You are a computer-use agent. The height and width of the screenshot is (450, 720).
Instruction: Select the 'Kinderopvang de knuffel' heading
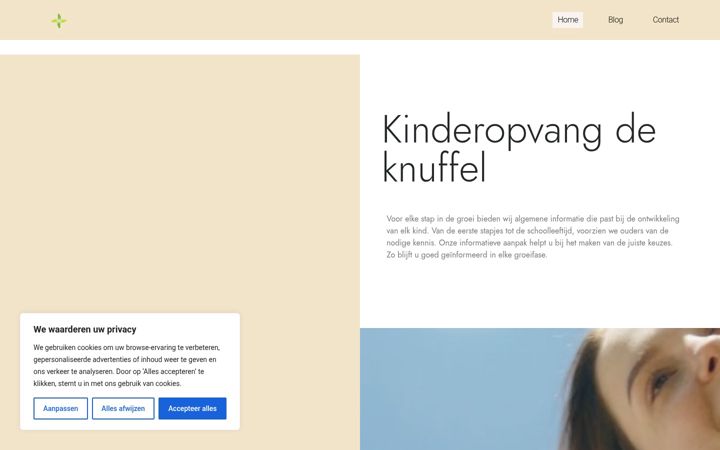(x=519, y=149)
